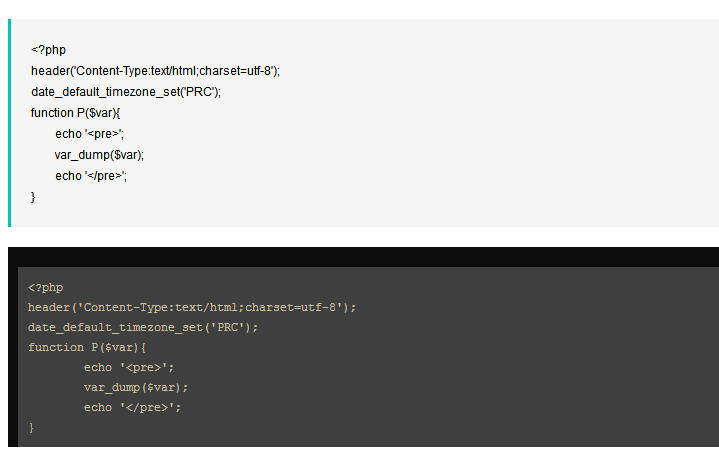719x475 pixels.
Task: Click date_default_timezone_set line in light block
Action: (125, 91)
